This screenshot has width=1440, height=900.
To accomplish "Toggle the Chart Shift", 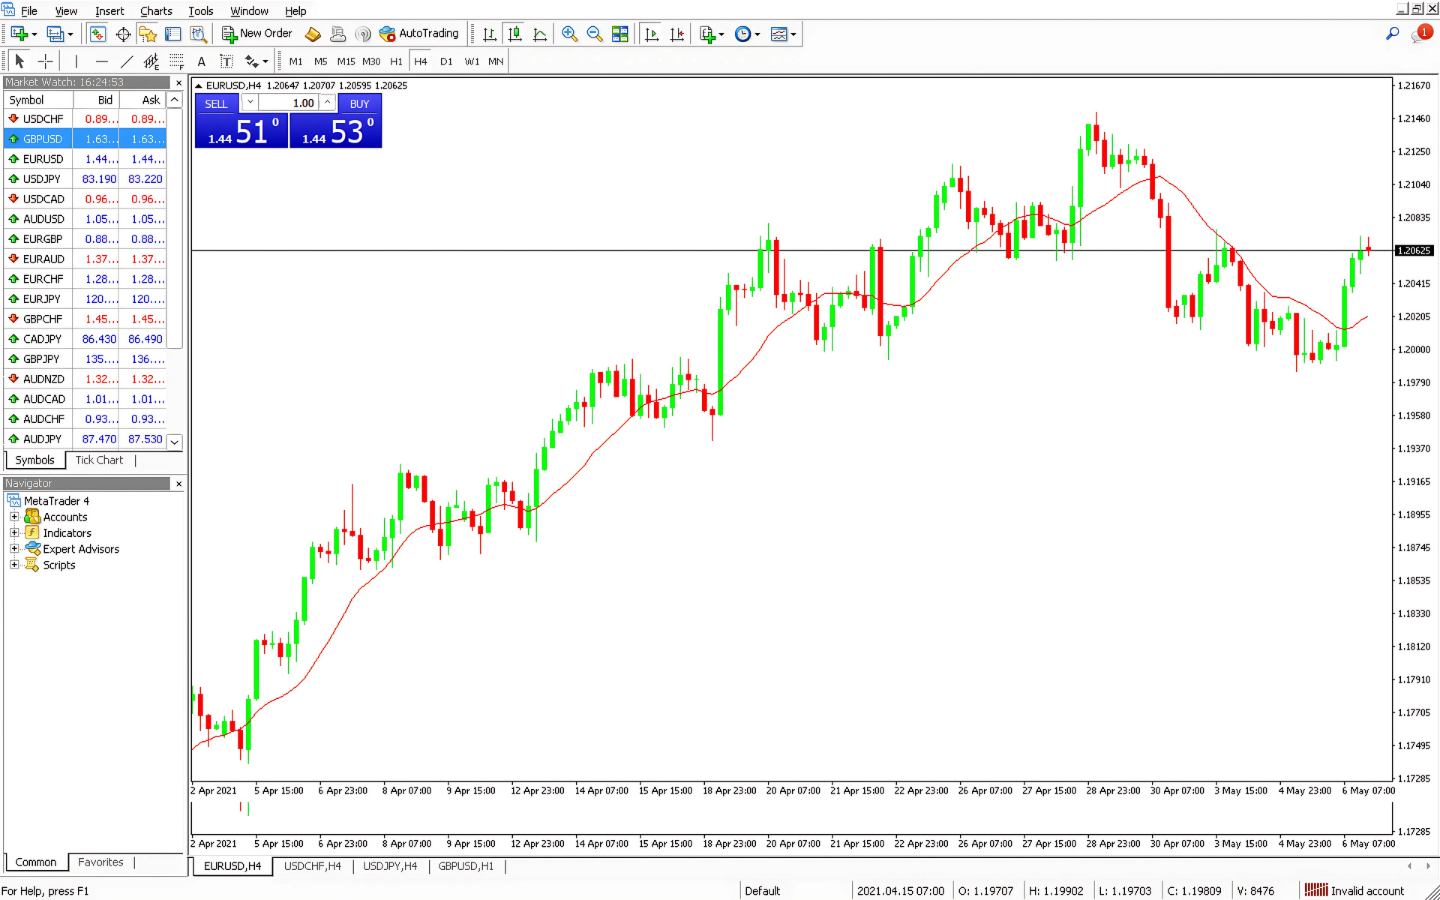I will [x=678, y=33].
